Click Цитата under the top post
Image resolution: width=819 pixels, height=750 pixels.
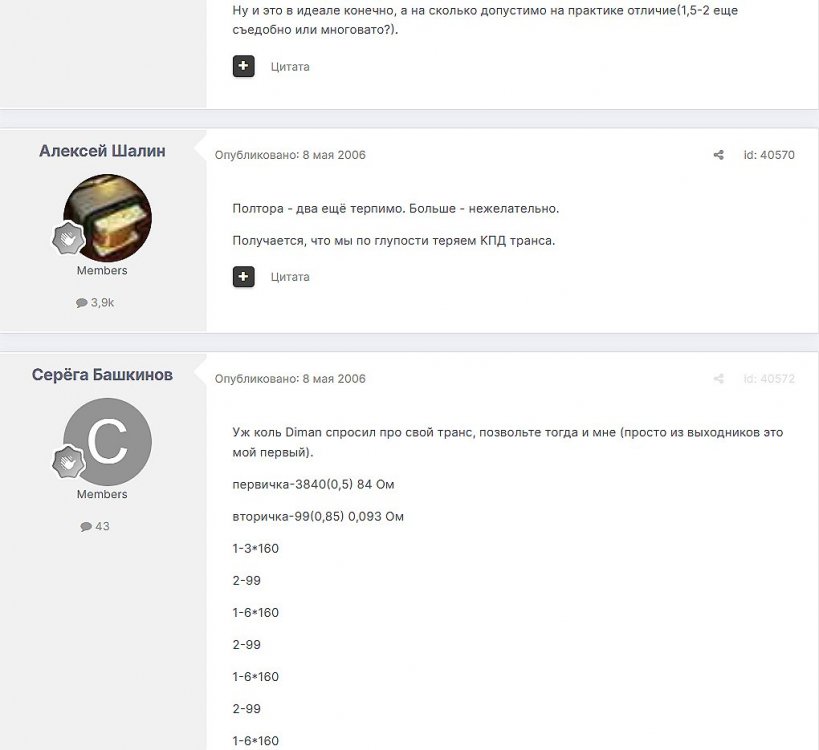(x=290, y=67)
